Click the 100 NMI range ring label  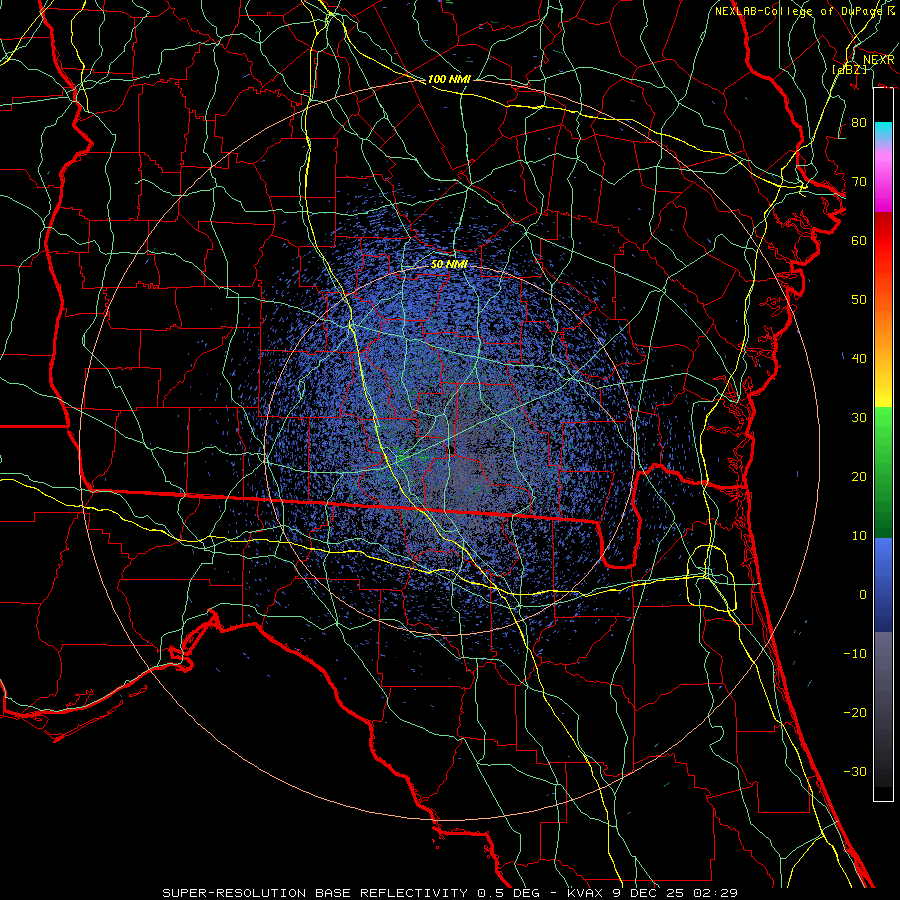coord(449,79)
